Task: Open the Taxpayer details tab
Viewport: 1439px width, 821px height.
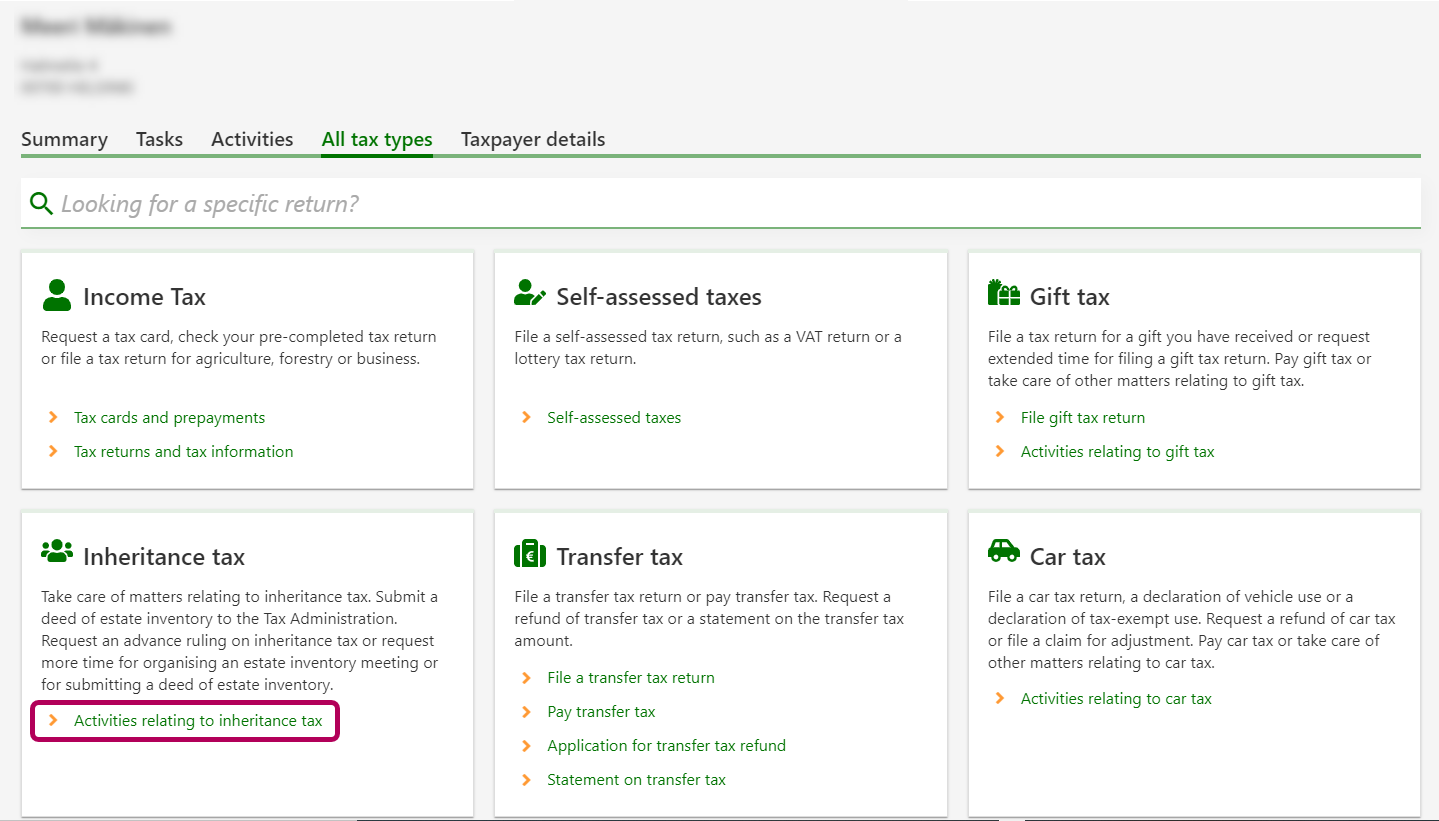Action: coord(533,140)
